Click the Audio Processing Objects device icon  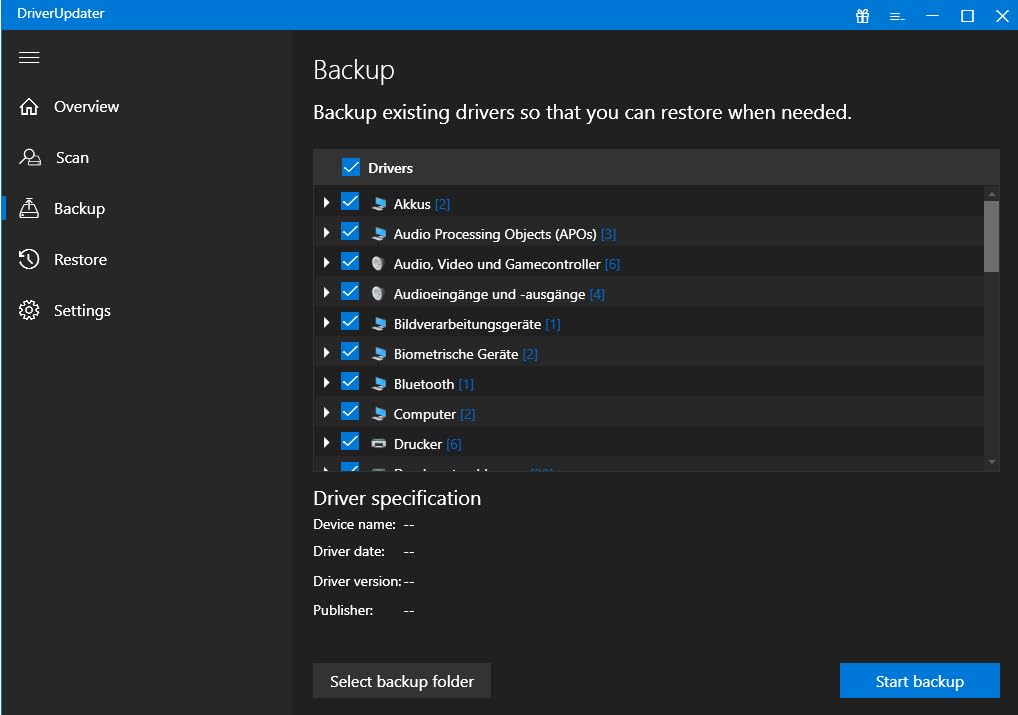(379, 234)
